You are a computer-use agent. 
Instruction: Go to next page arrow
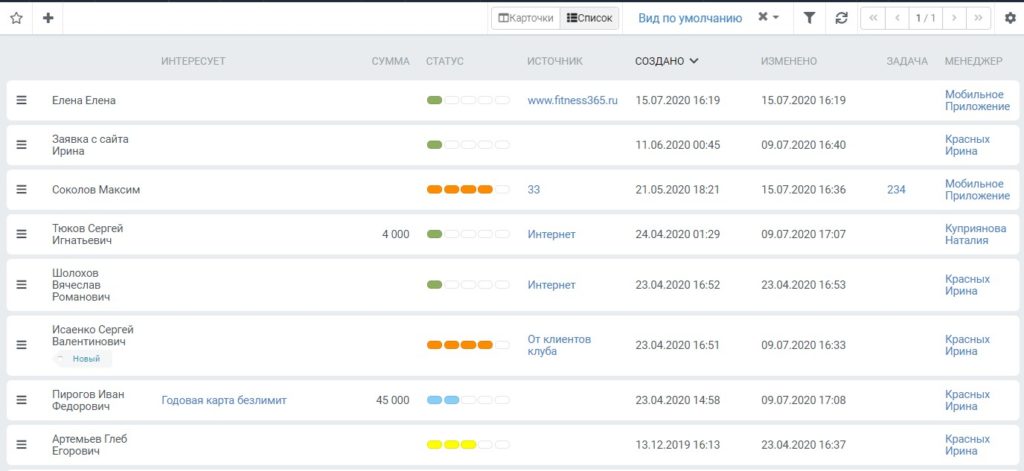click(x=954, y=18)
